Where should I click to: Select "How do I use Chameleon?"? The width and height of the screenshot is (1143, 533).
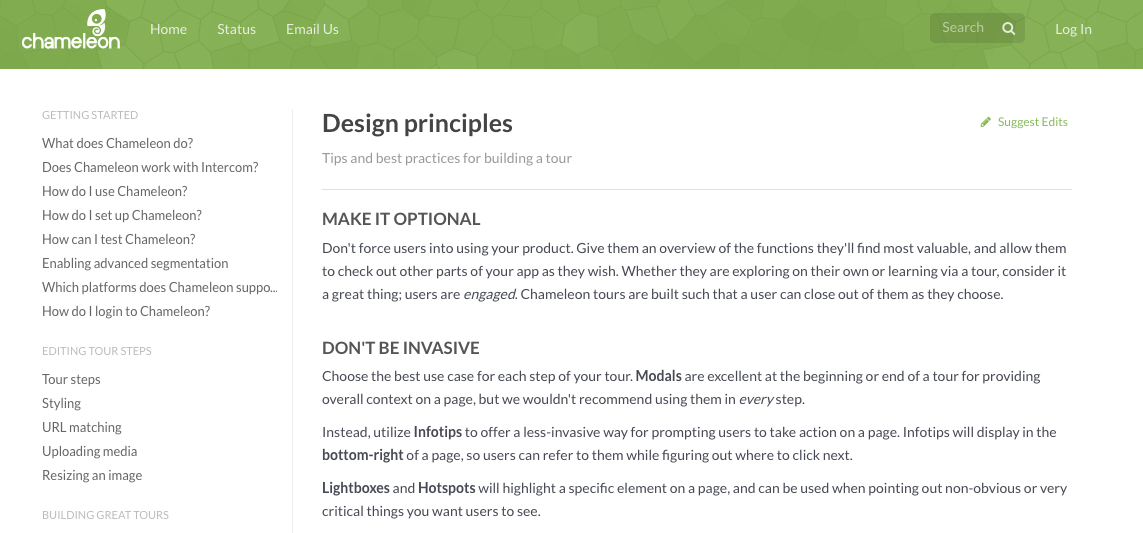[114, 191]
